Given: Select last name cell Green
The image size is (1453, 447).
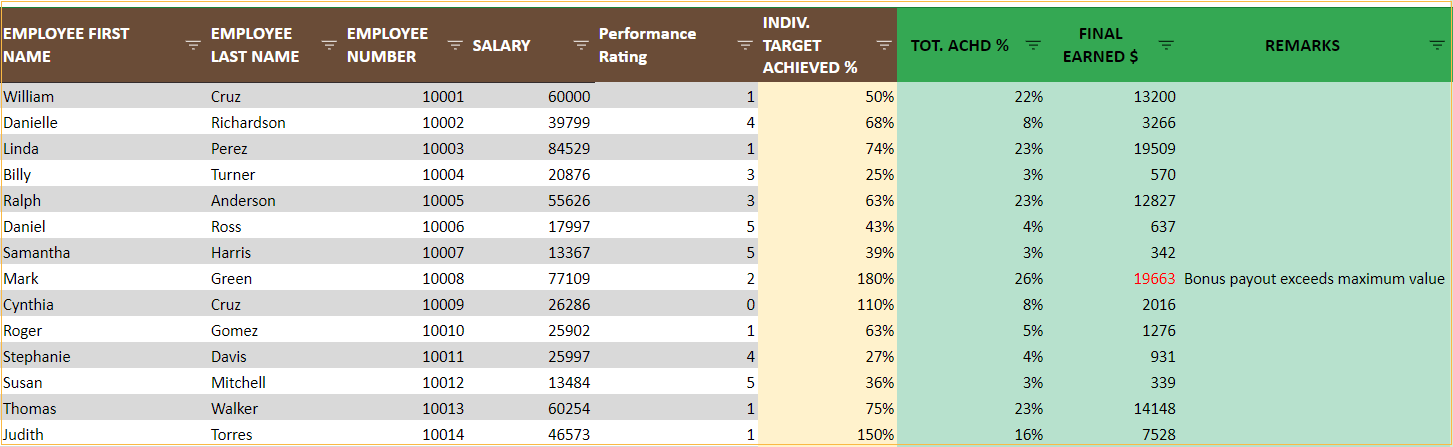Looking at the screenshot, I should click(276, 279).
